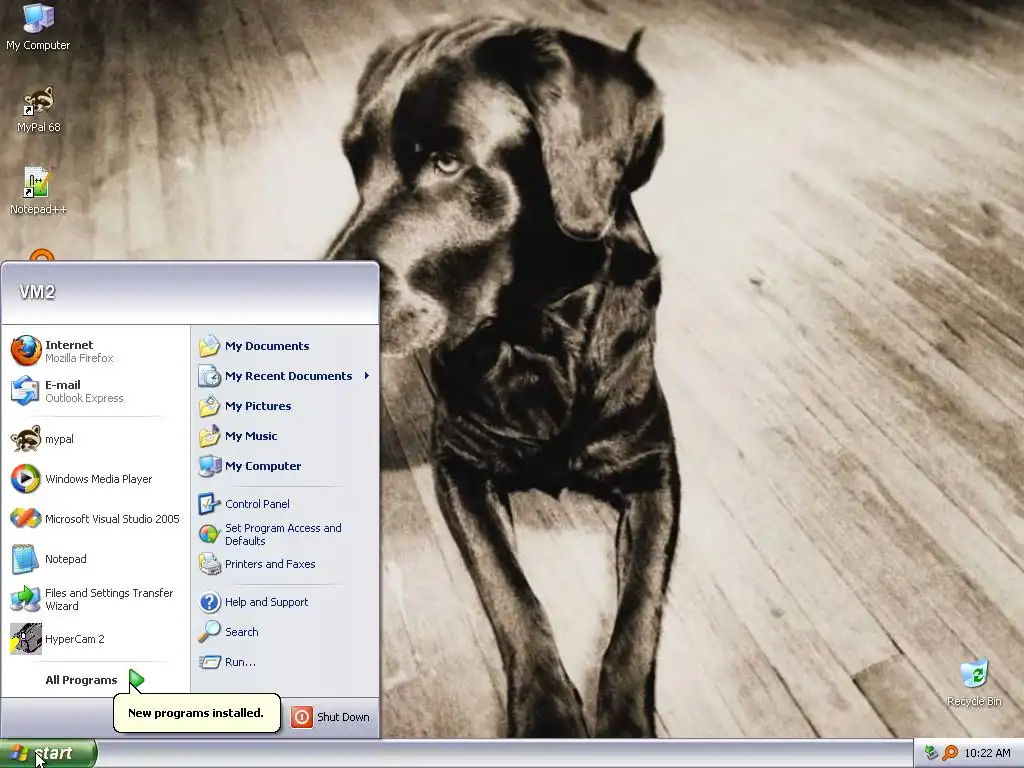
Task: Click the Notepad label in Start menu
Action: pos(65,558)
